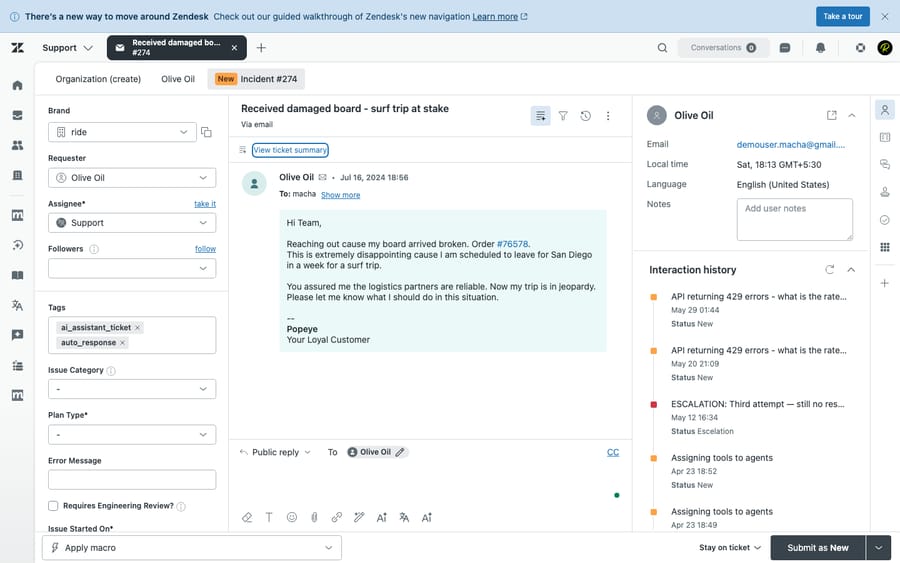Click the Show more link
This screenshot has width=900, height=563.
tap(340, 195)
